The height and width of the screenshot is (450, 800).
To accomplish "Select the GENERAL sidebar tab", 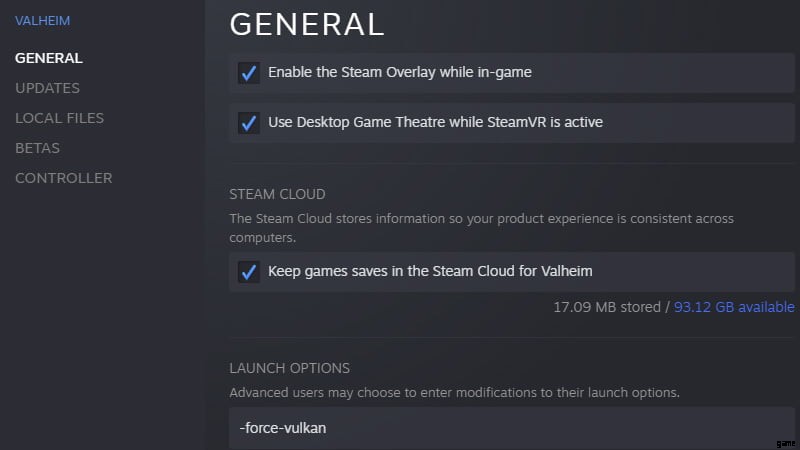I will (x=49, y=58).
